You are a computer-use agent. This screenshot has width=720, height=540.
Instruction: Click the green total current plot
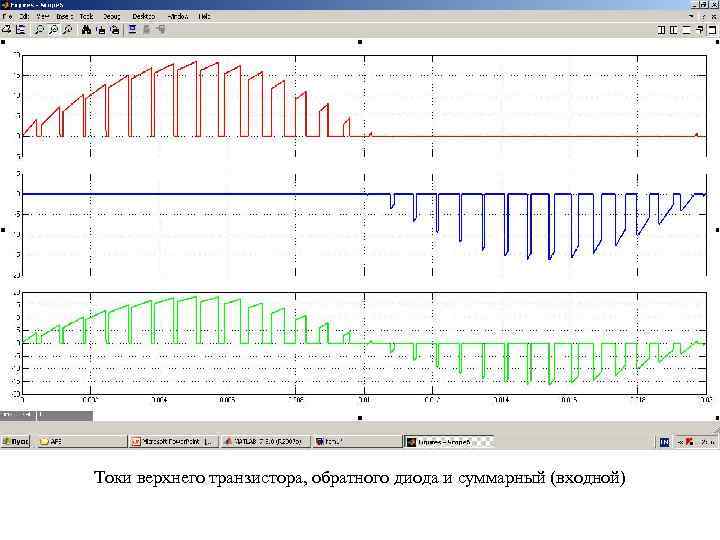click(x=365, y=343)
